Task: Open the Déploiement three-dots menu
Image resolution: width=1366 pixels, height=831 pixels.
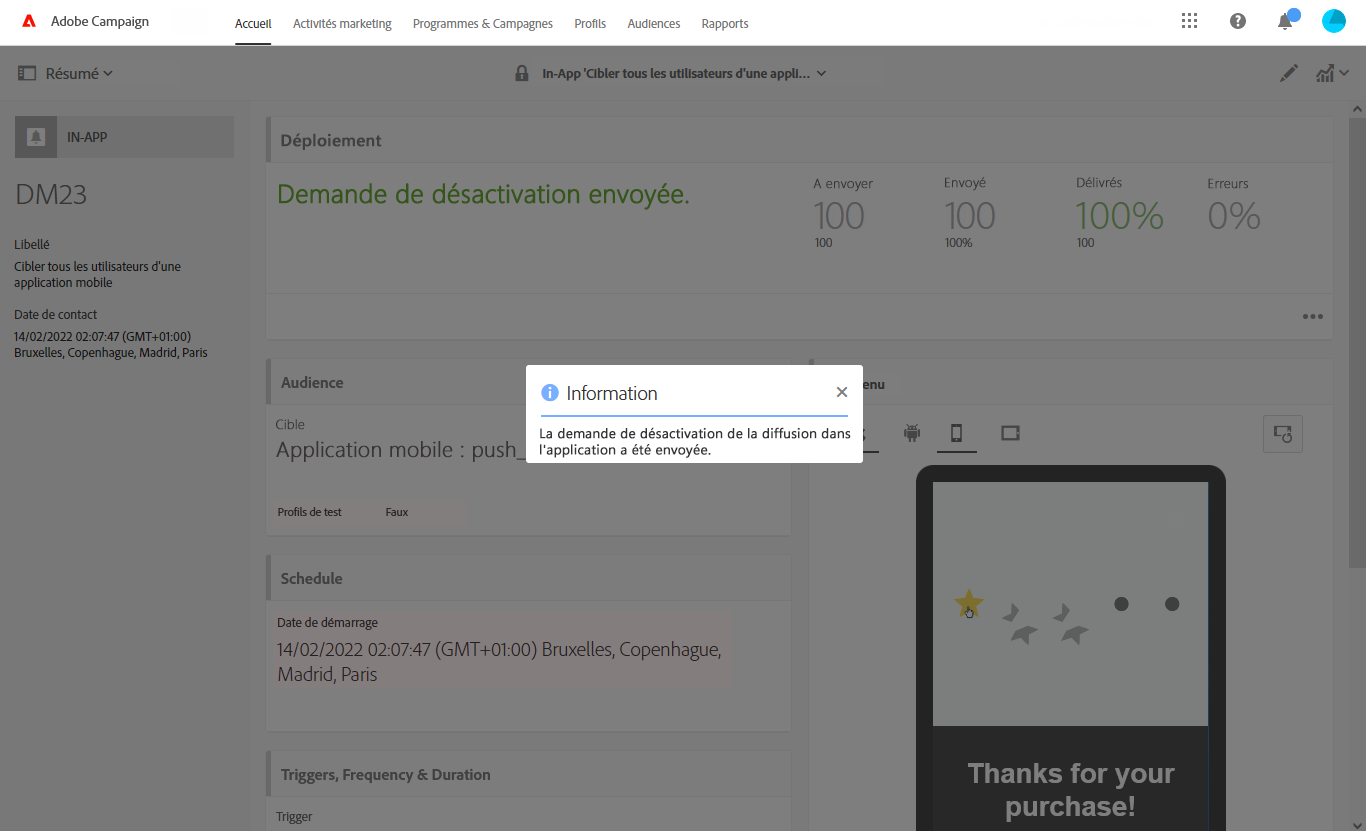Action: point(1313,317)
